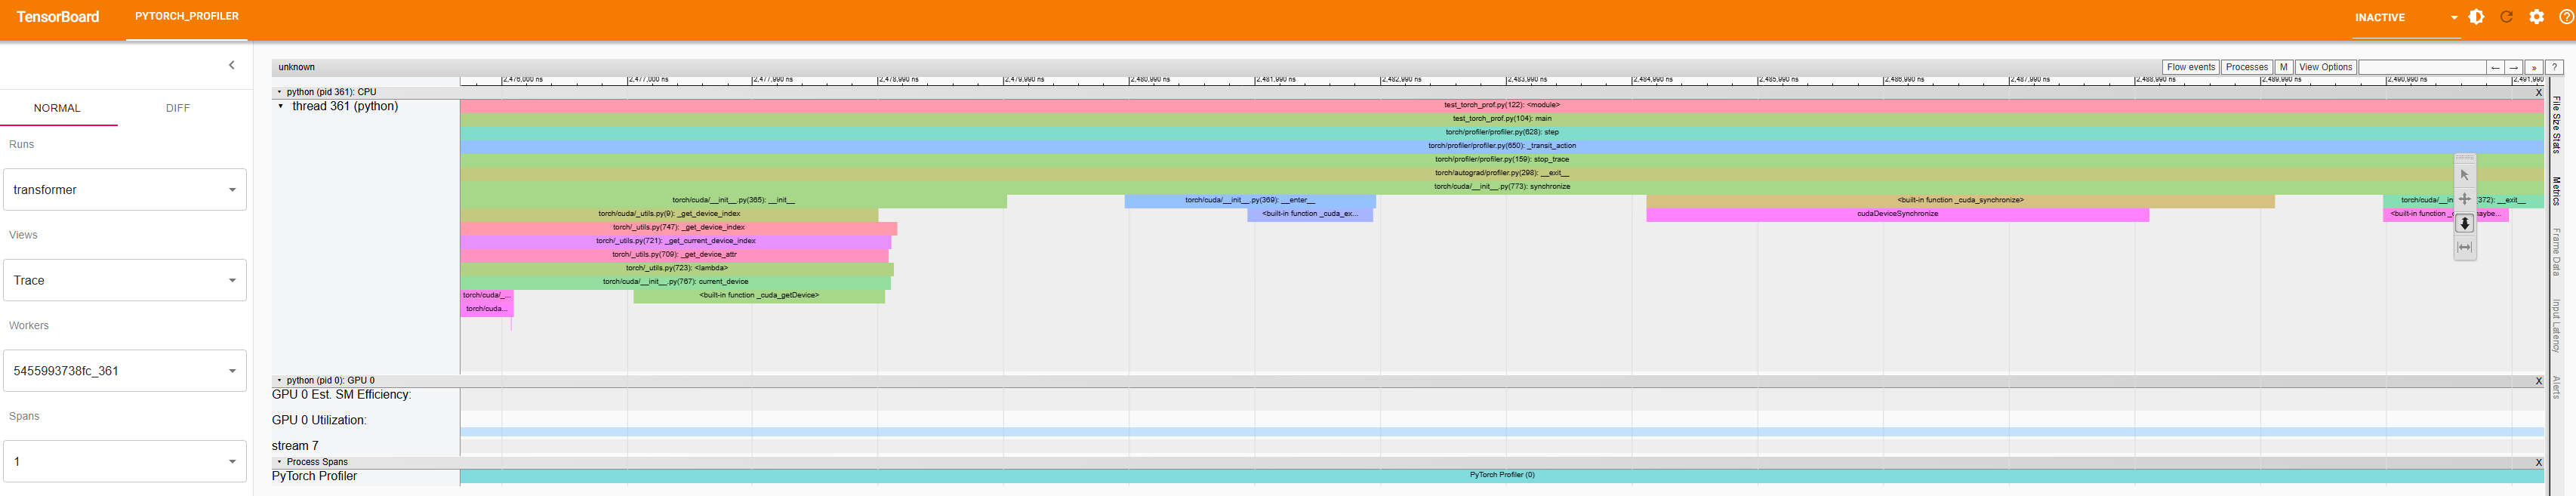Toggle the side drawer with the » button
Screen dimensions: 2576x496
[x=2533, y=67]
